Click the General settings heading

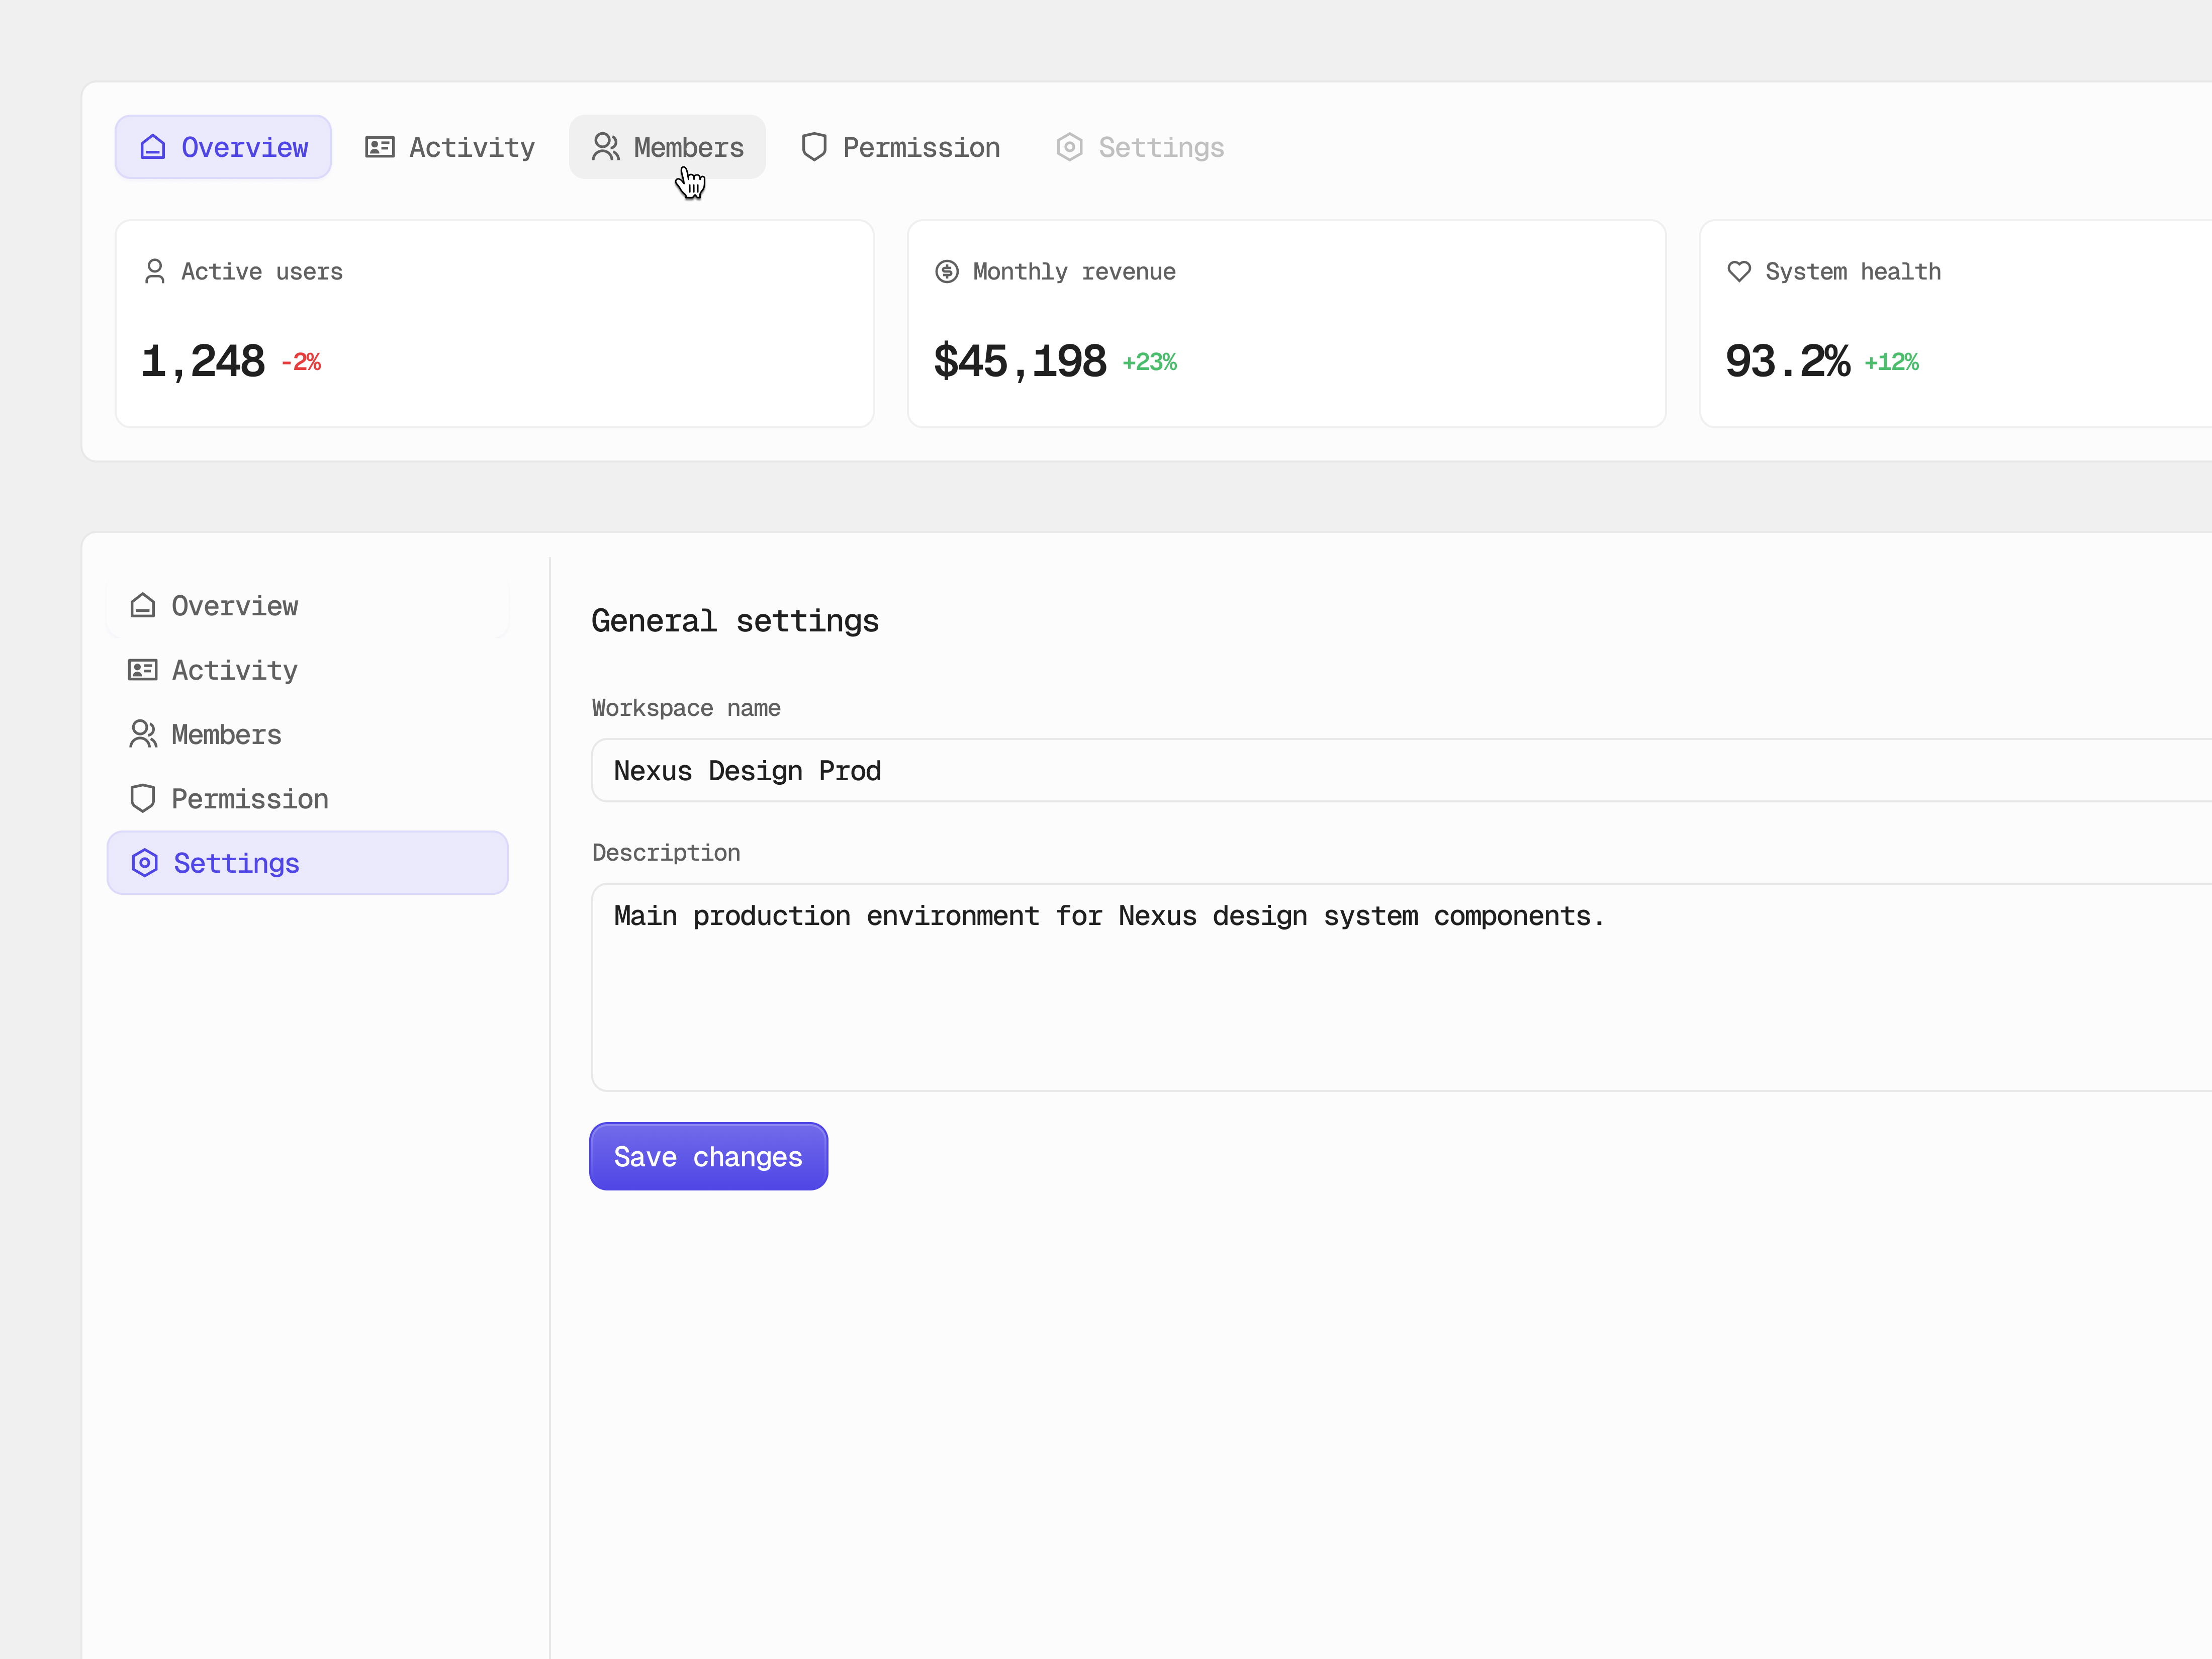pos(735,621)
